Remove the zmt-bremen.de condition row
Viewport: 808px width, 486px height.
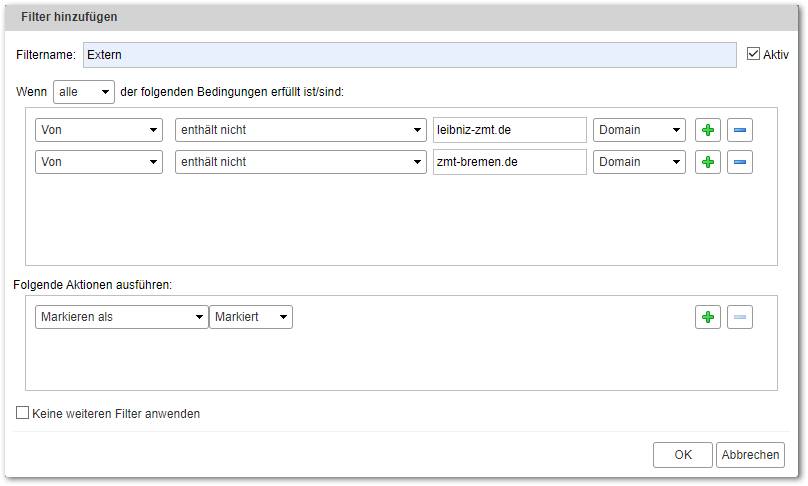(x=739, y=162)
